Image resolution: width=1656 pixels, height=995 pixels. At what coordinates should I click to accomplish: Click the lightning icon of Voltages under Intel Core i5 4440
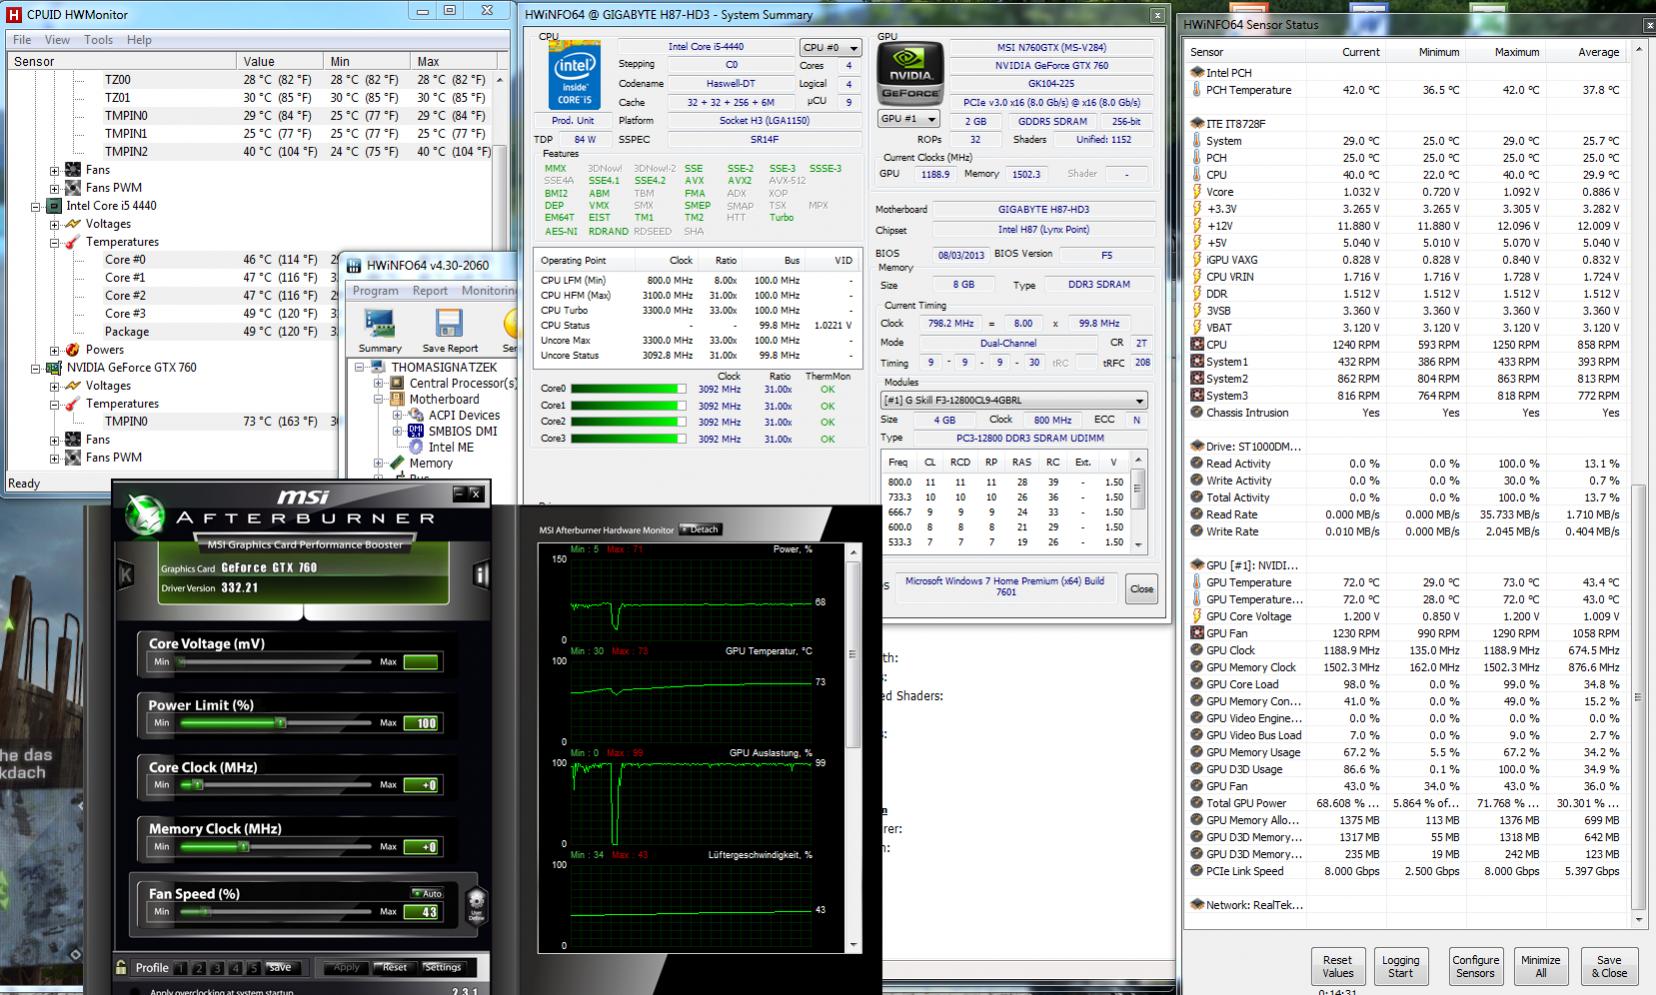73,224
